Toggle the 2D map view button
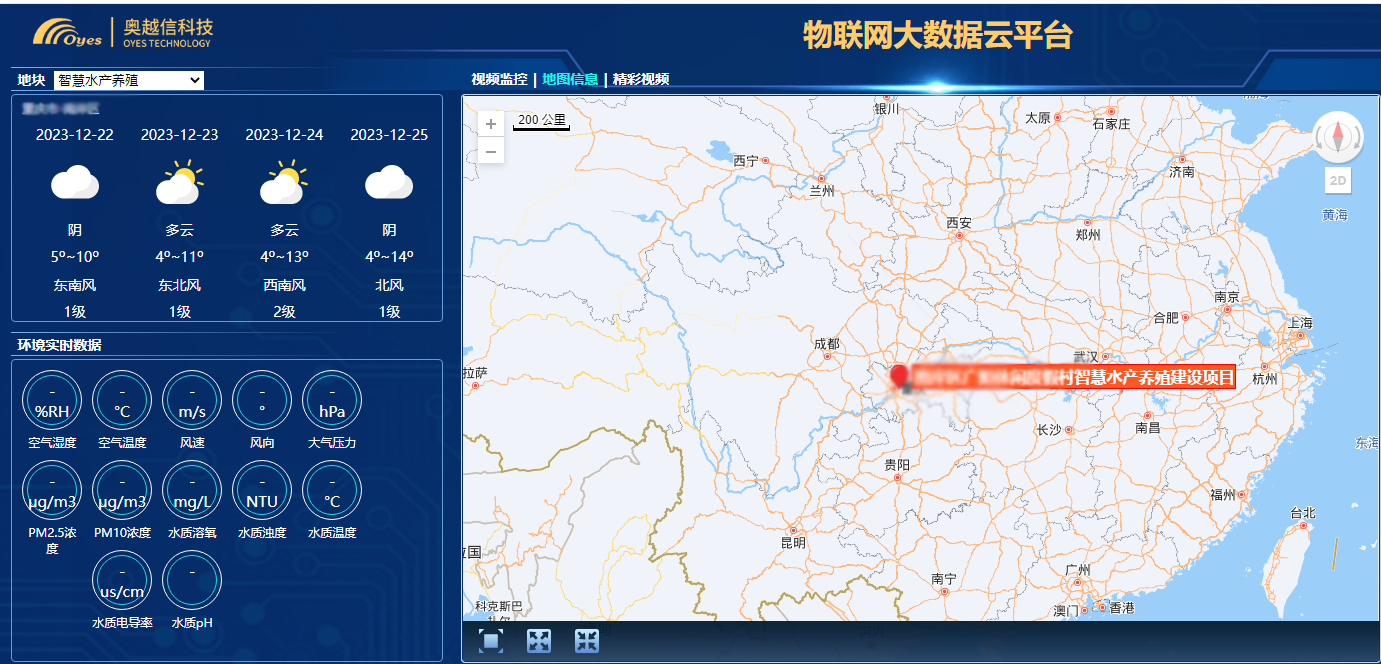Viewport: 1381px width, 664px height. point(1338,181)
